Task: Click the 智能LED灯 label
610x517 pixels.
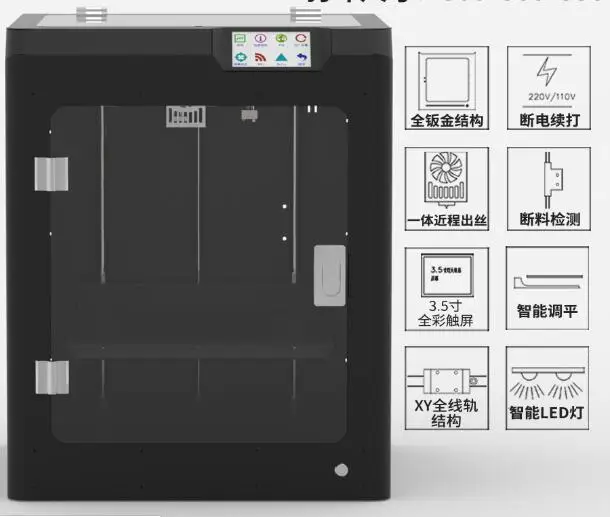Action: click(547, 412)
